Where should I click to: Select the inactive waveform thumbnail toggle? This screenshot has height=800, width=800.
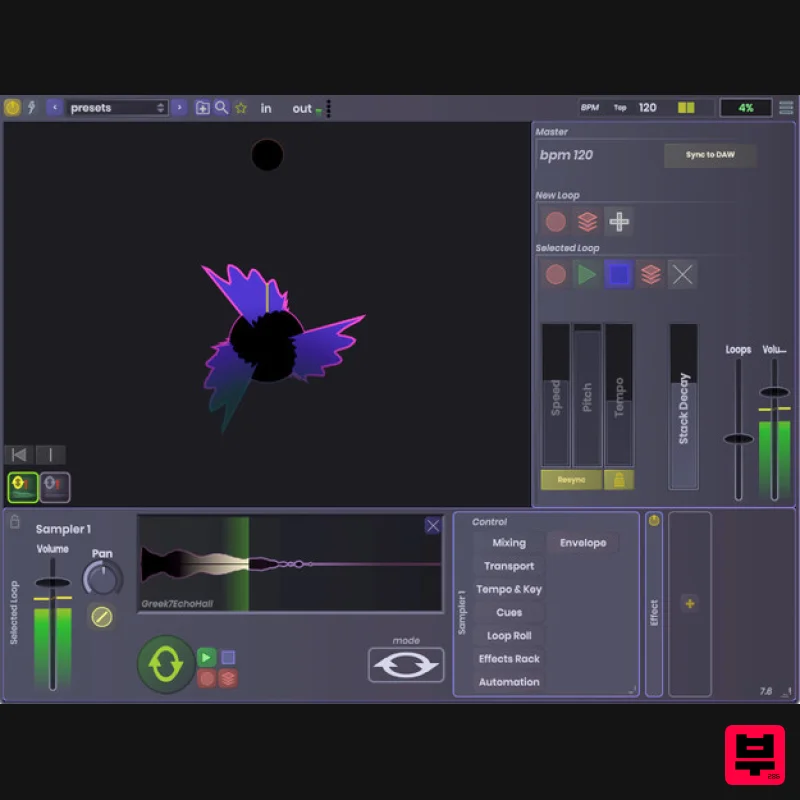coord(55,486)
